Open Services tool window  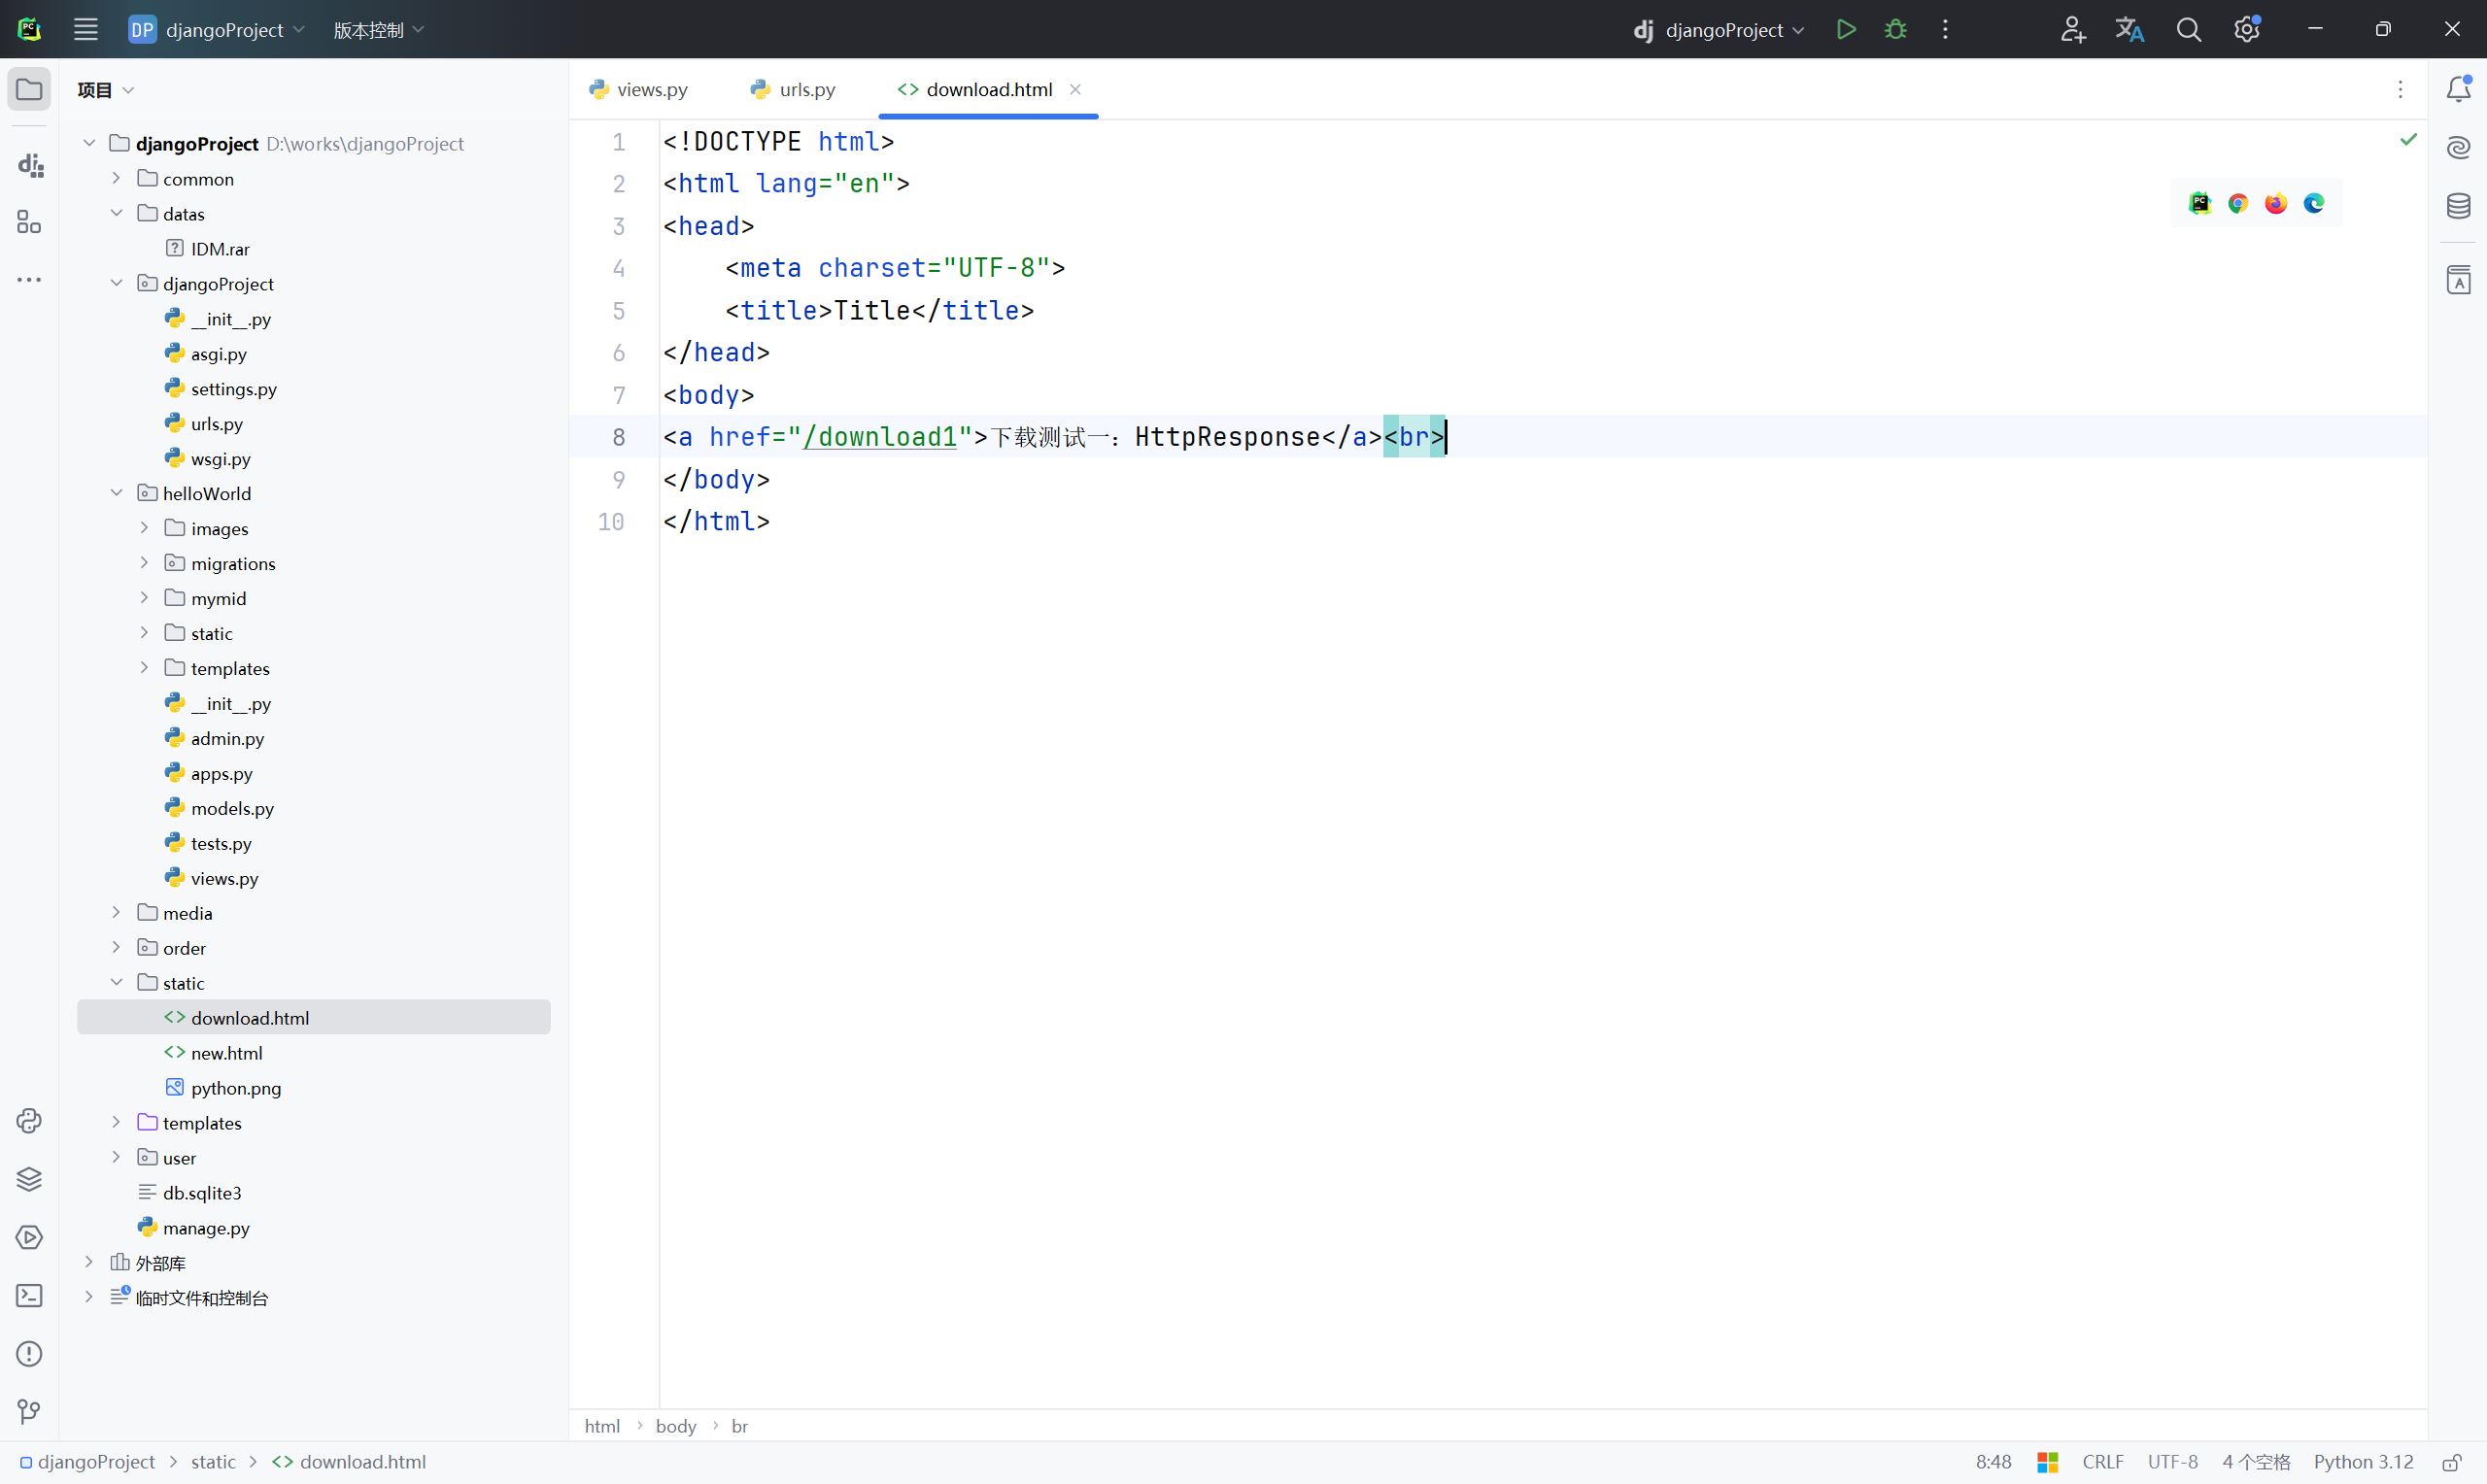pos(29,1238)
